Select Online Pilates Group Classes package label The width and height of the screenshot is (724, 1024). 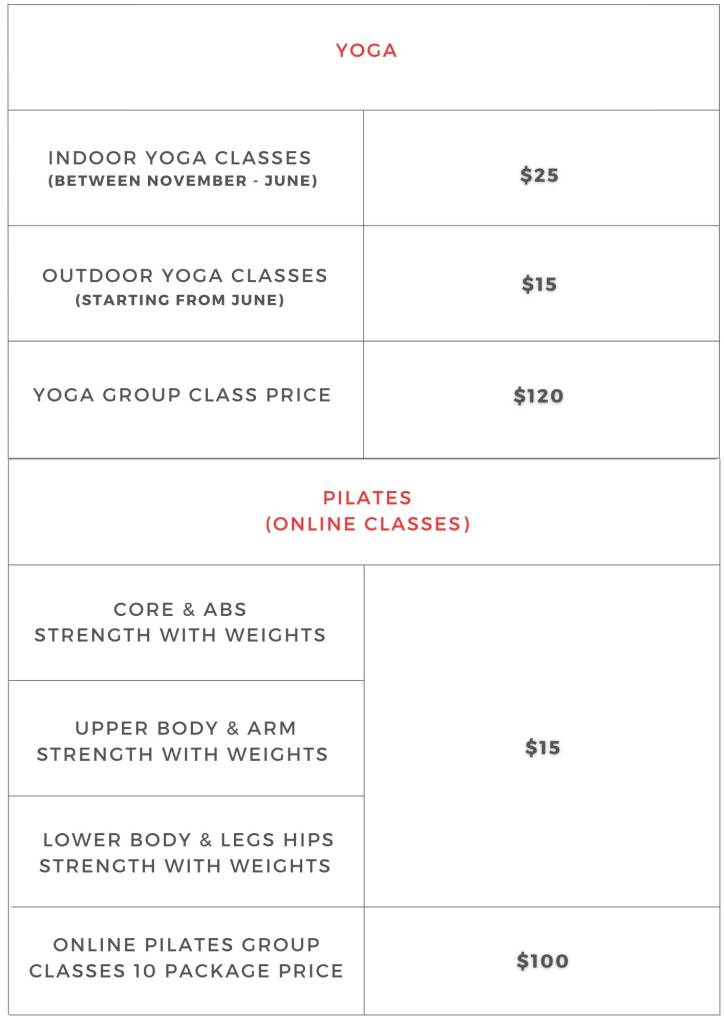point(186,958)
